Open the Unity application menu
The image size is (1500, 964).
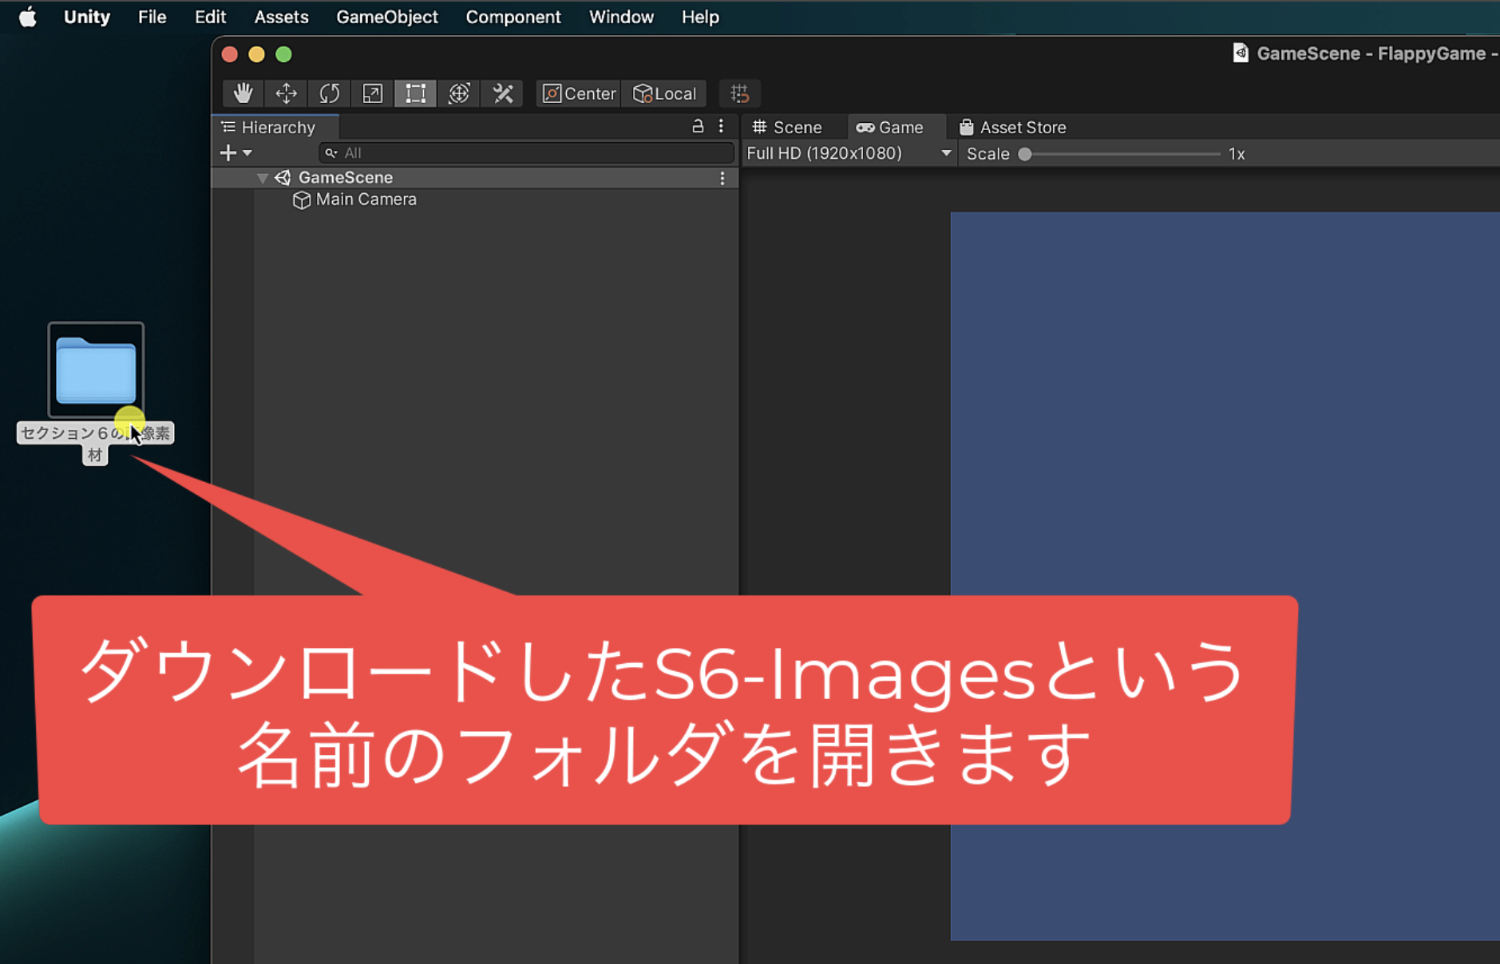click(87, 17)
